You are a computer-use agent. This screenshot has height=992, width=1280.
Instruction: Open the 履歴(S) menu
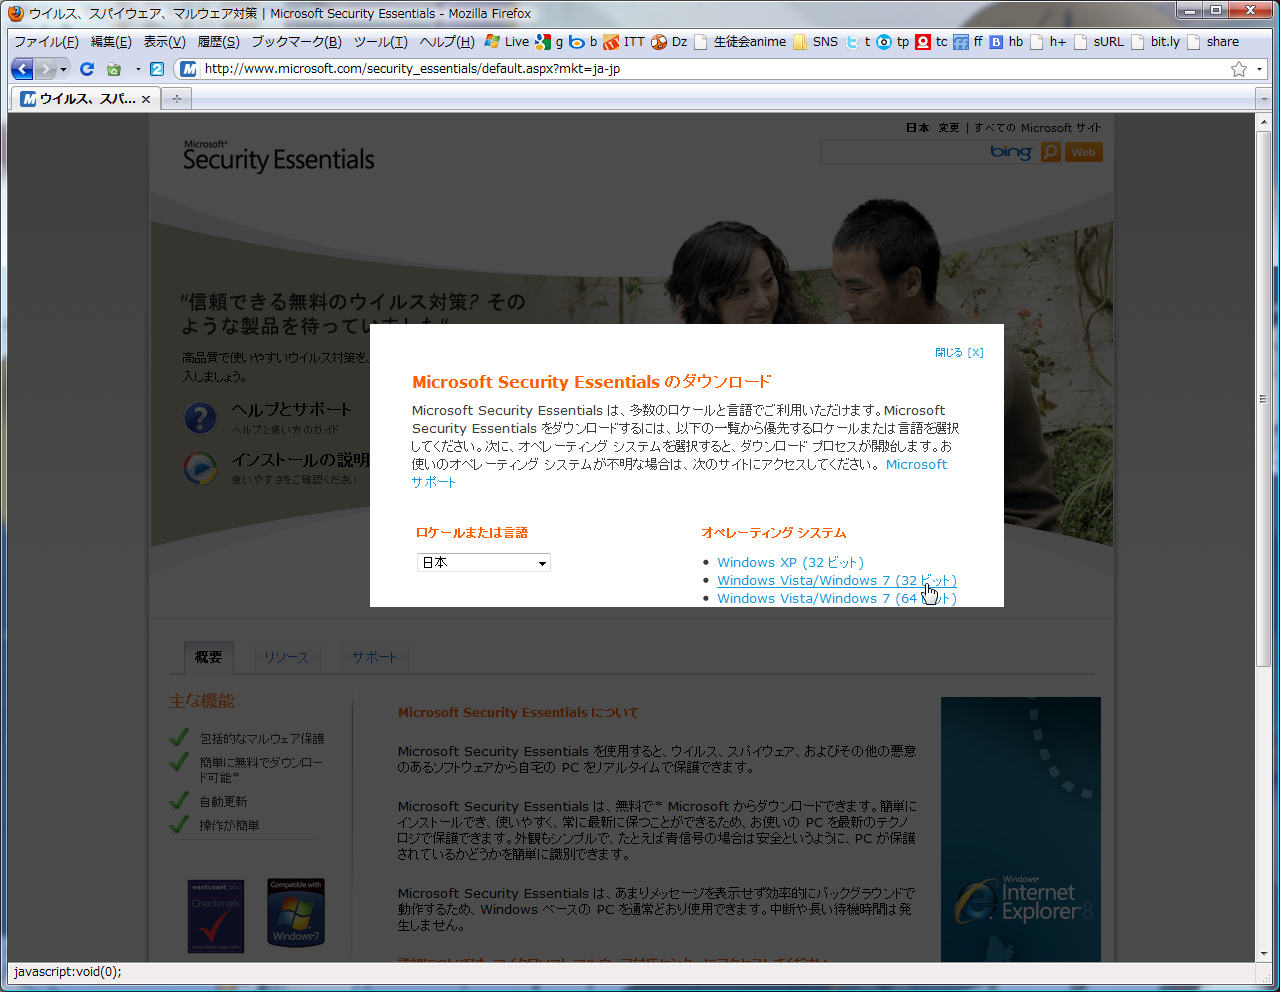click(x=218, y=42)
